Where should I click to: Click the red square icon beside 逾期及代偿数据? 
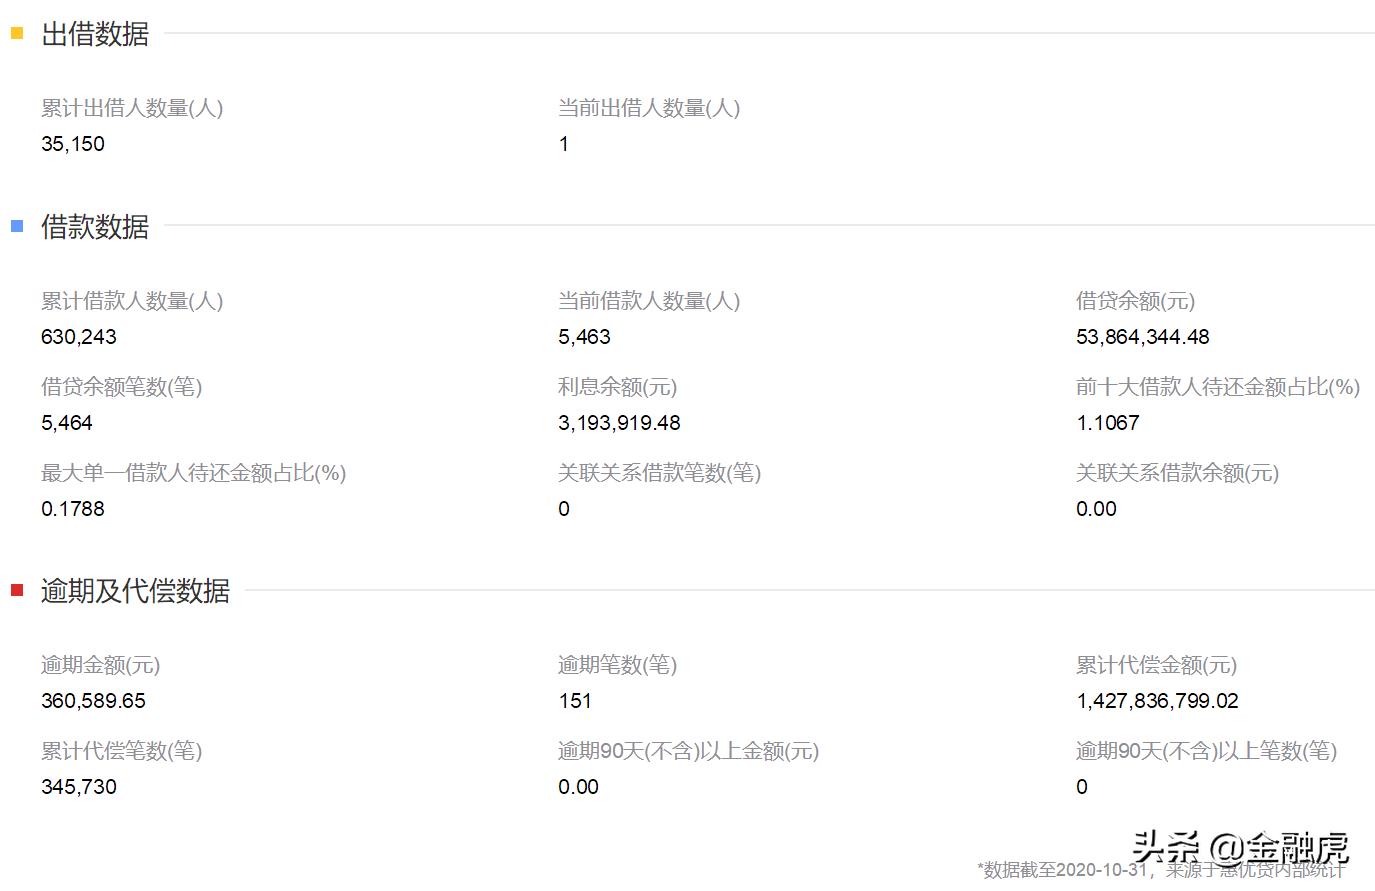[16, 590]
